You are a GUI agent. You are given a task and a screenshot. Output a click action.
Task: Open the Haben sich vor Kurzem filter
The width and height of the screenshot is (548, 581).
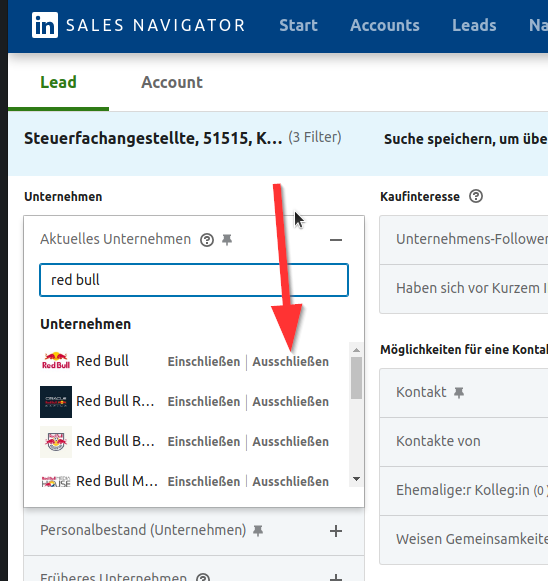click(464, 289)
